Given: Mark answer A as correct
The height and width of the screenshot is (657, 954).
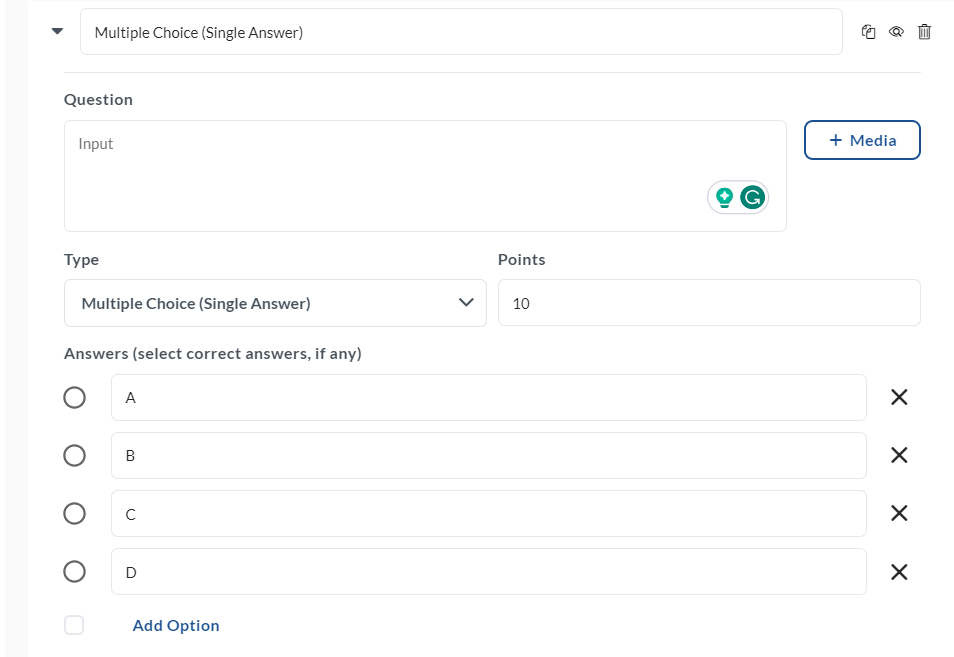Looking at the screenshot, I should tap(74, 397).
